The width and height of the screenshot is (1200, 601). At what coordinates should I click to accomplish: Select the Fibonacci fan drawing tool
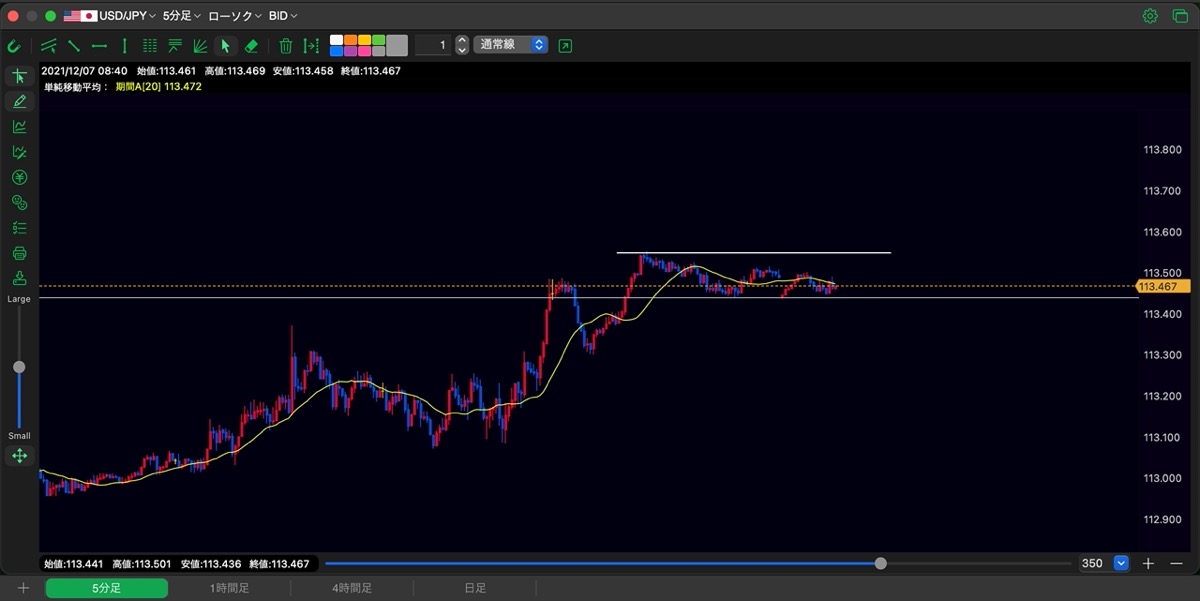[x=200, y=45]
